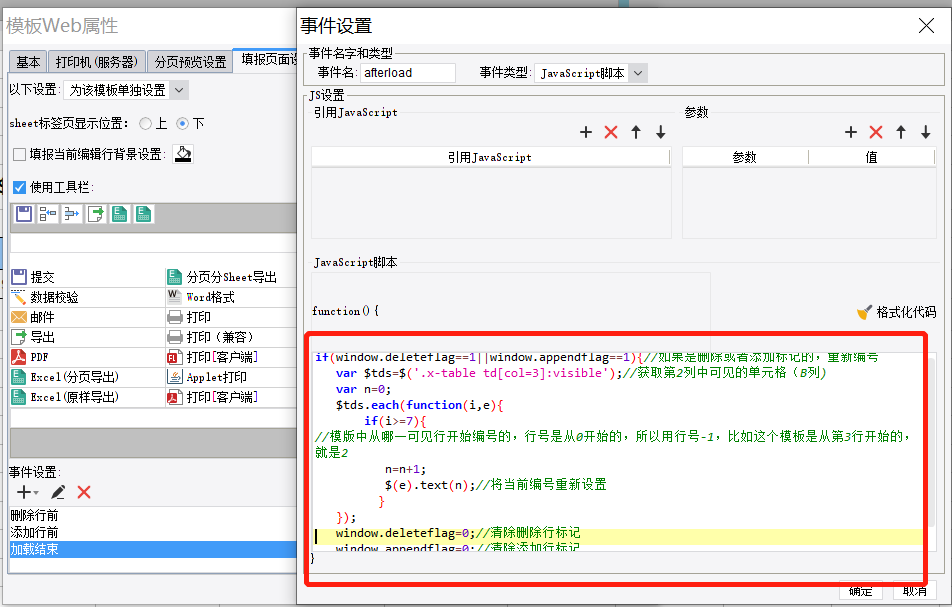Toggle the 使用工具栏 checkbox

[x=19, y=187]
